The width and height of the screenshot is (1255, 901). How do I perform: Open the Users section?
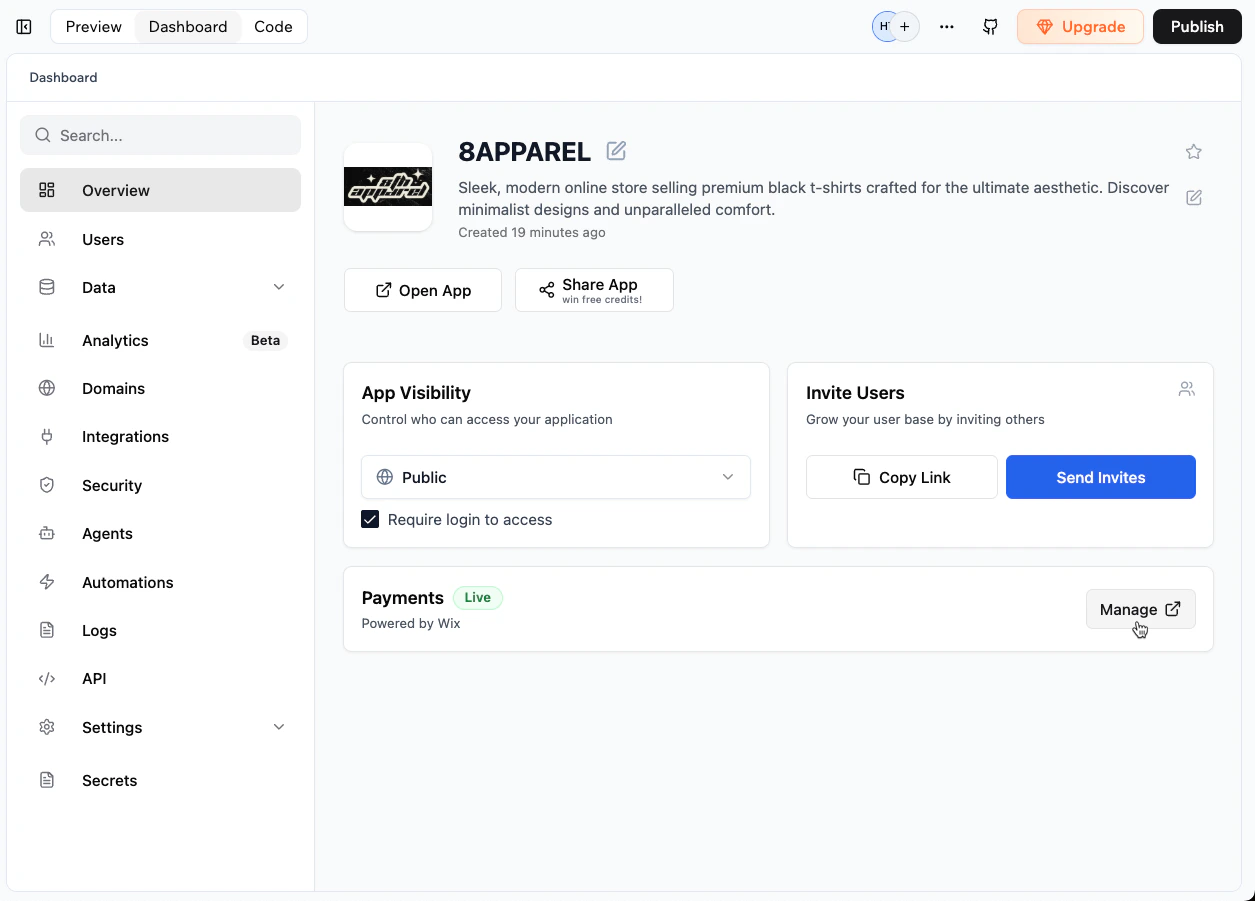click(x=160, y=239)
